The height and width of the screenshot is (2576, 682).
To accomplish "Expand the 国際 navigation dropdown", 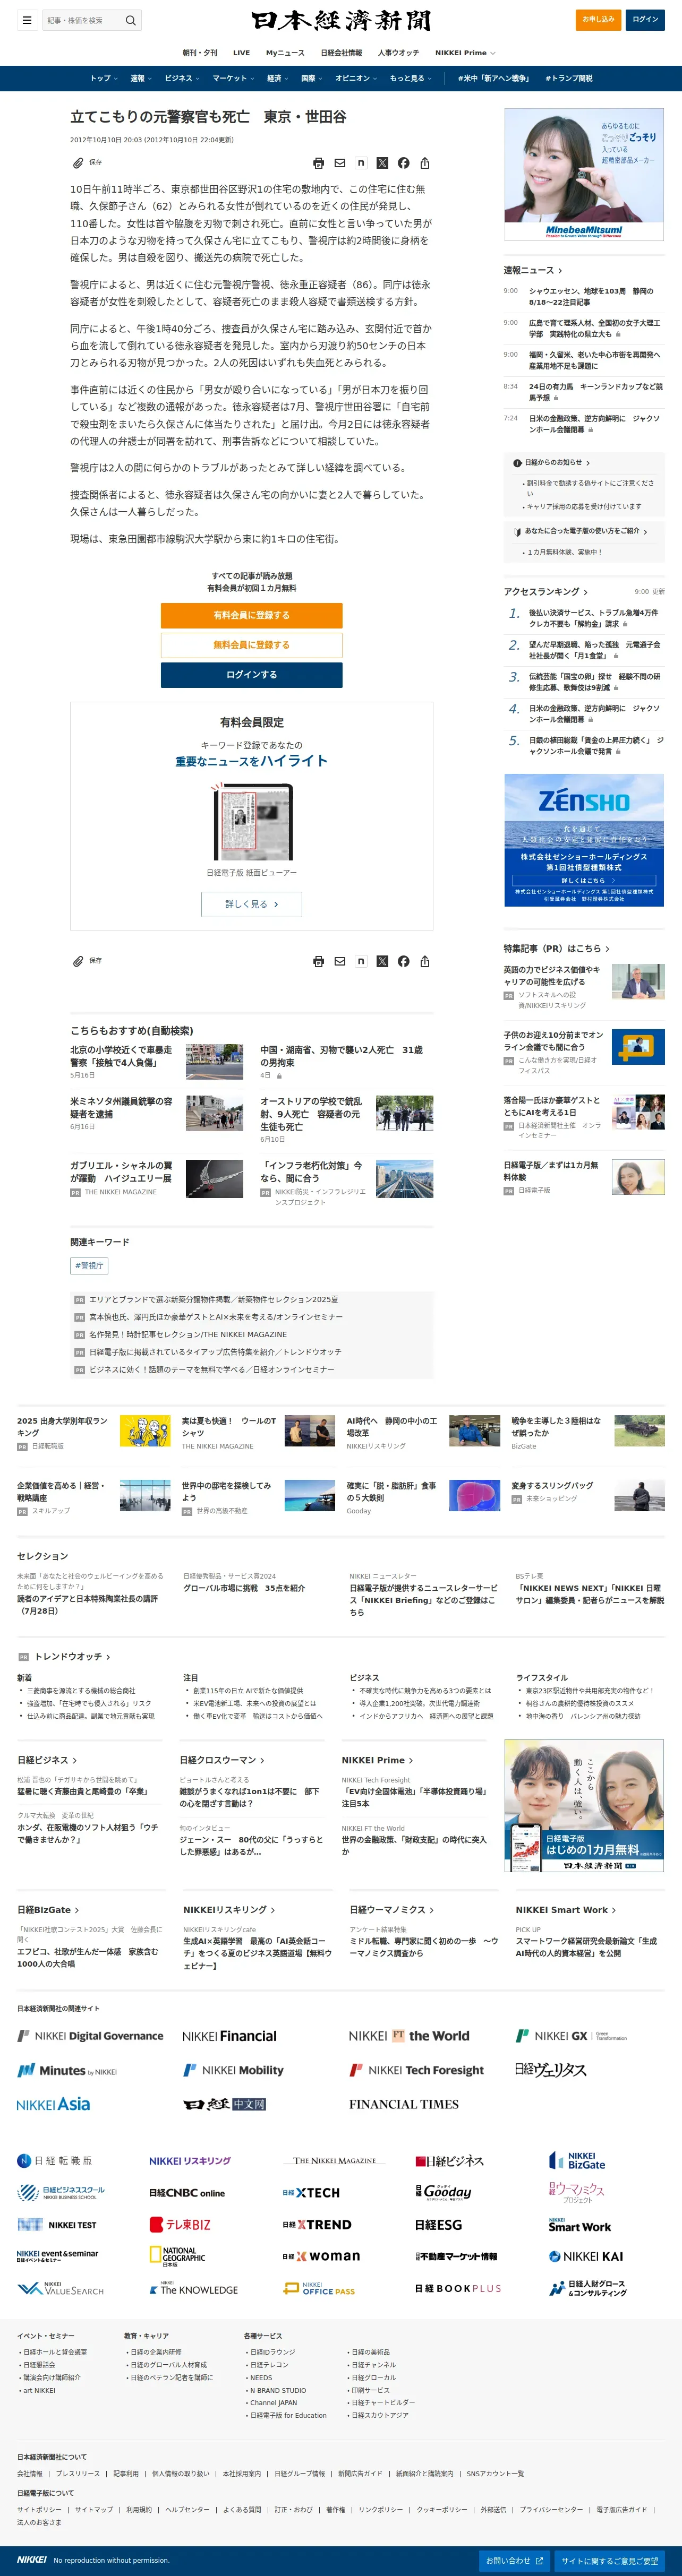I will click(312, 78).
